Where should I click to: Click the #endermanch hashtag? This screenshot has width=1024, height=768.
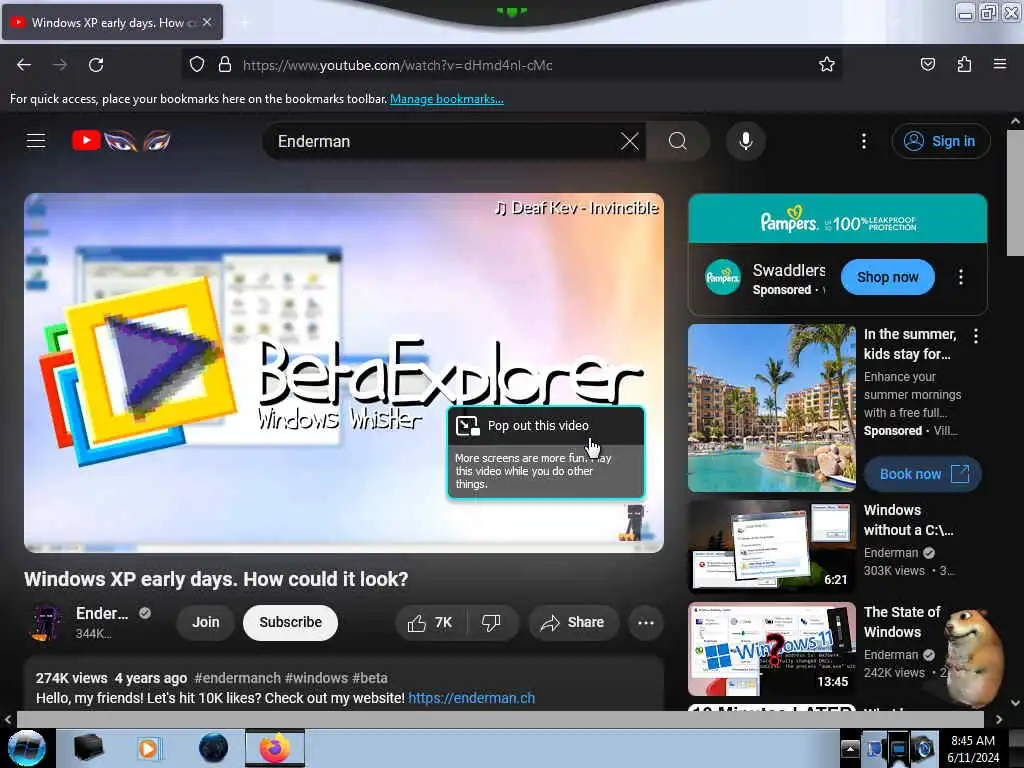tap(238, 678)
